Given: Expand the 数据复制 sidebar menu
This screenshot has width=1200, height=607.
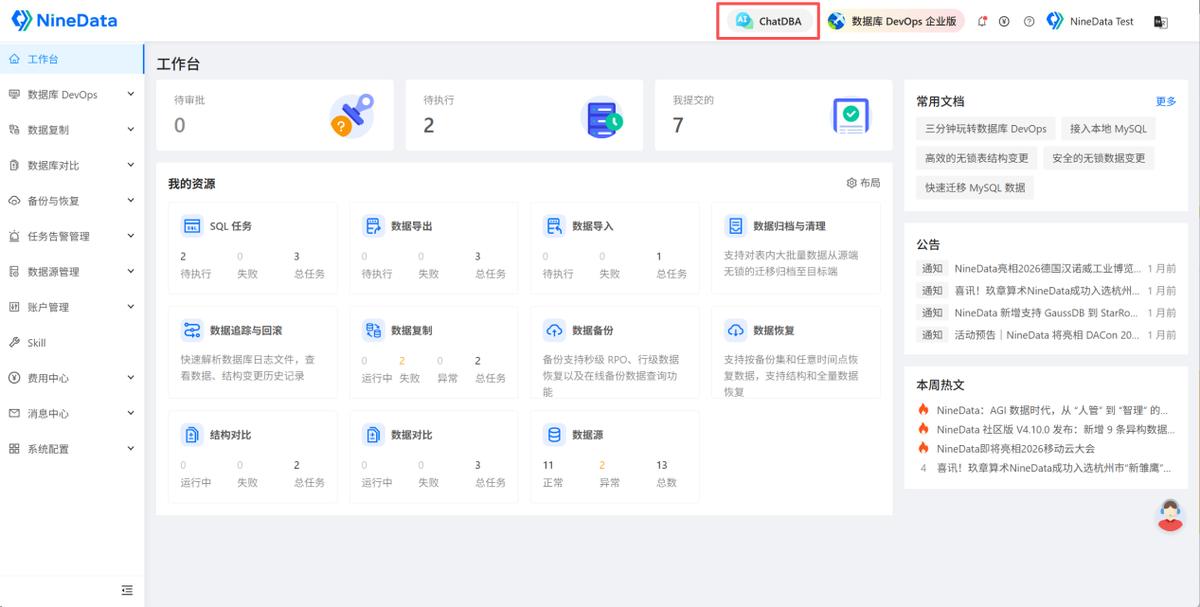Looking at the screenshot, I should point(72,130).
